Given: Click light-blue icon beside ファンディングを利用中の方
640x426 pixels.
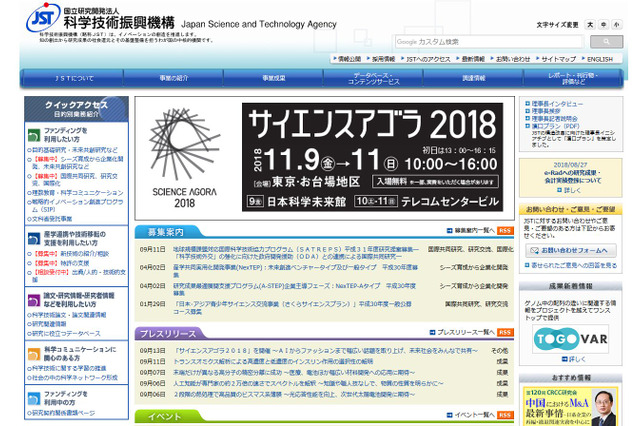Looking at the screenshot, I should click(34, 398).
